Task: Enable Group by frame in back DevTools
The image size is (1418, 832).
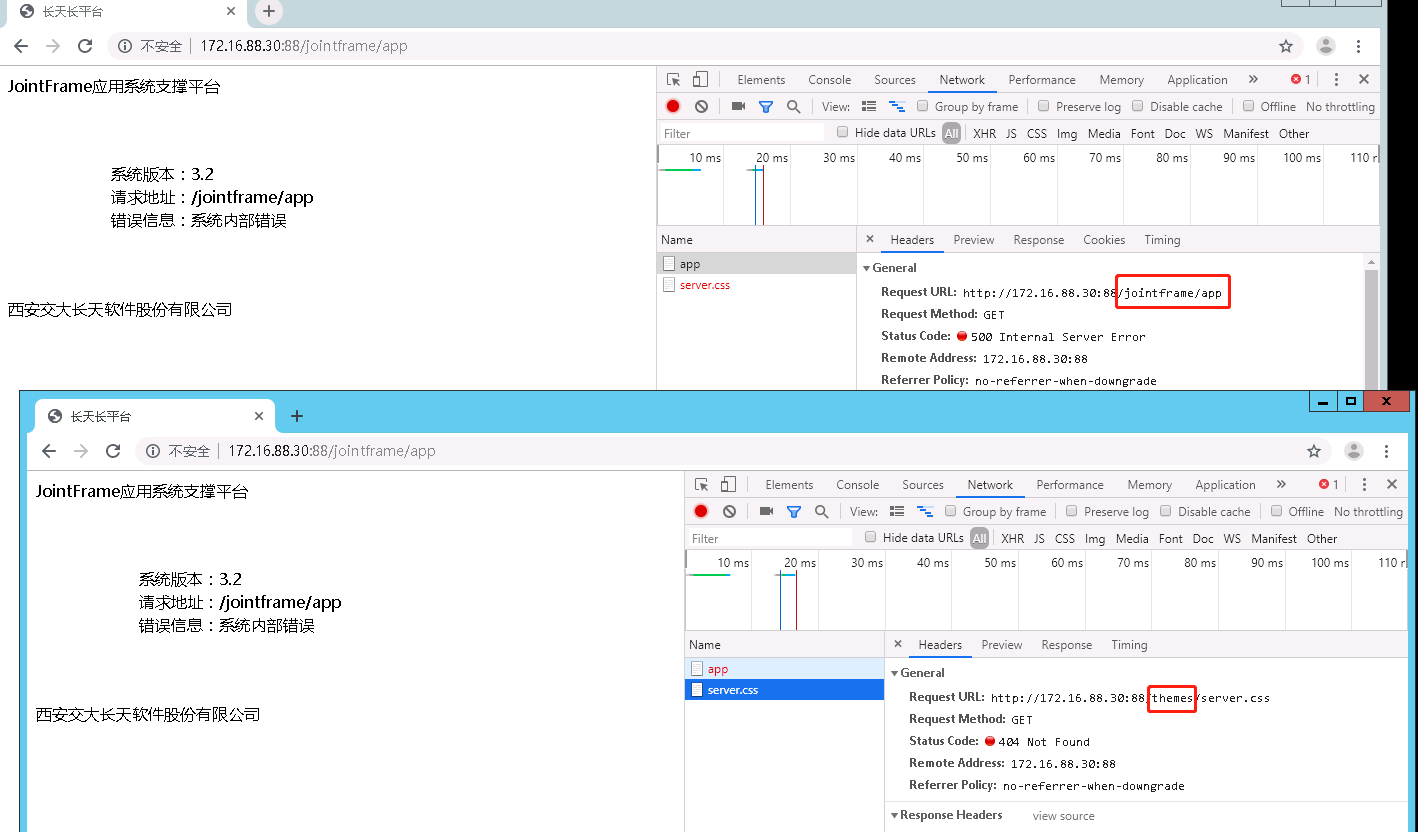Action: [x=923, y=106]
